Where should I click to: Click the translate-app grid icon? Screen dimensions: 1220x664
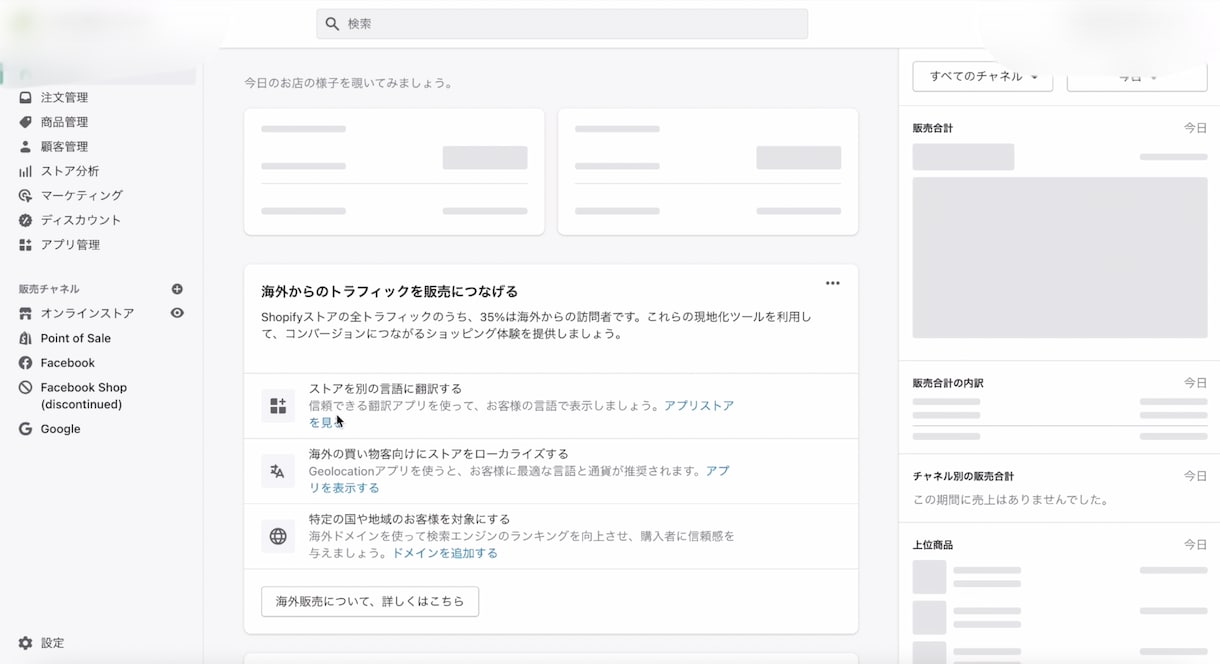click(278, 406)
